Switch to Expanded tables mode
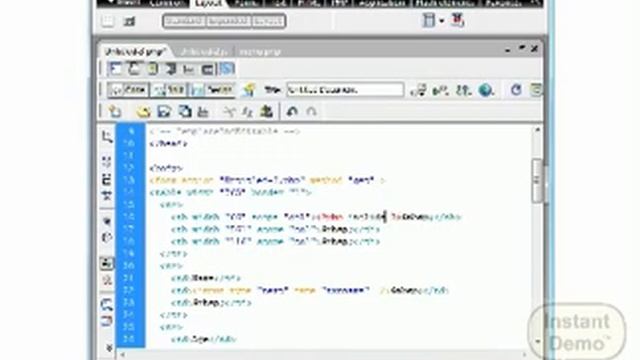The height and width of the screenshot is (360, 640). pyautogui.click(x=228, y=21)
